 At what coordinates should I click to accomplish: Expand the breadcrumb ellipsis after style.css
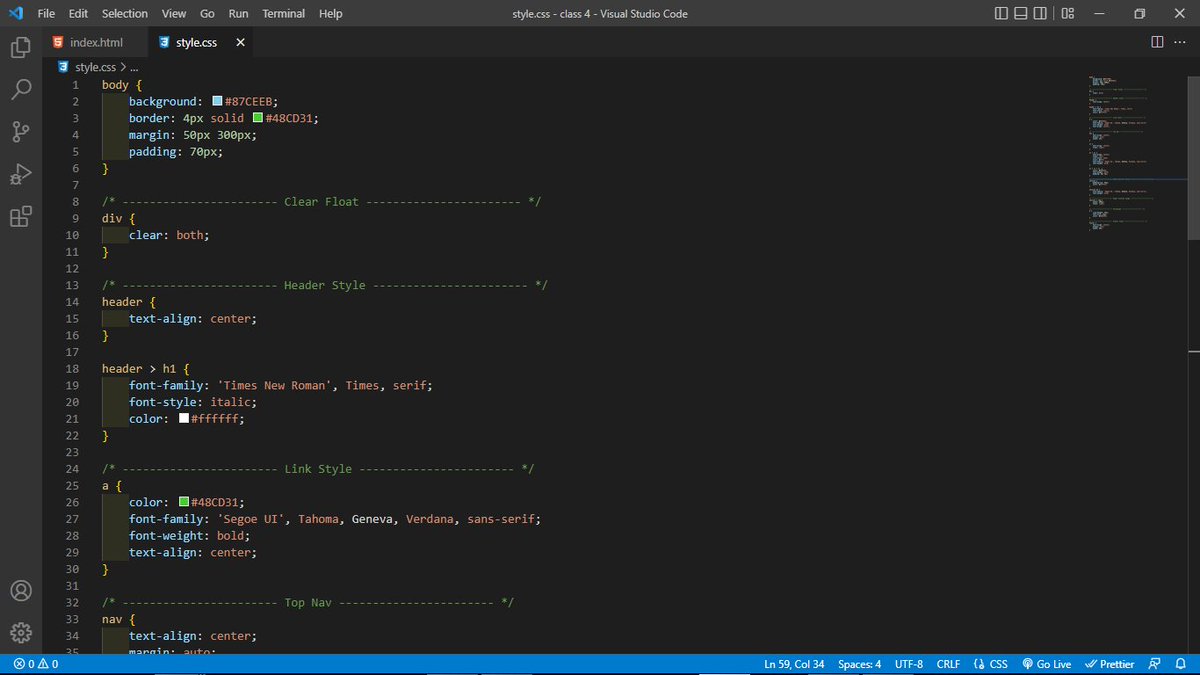point(134,67)
